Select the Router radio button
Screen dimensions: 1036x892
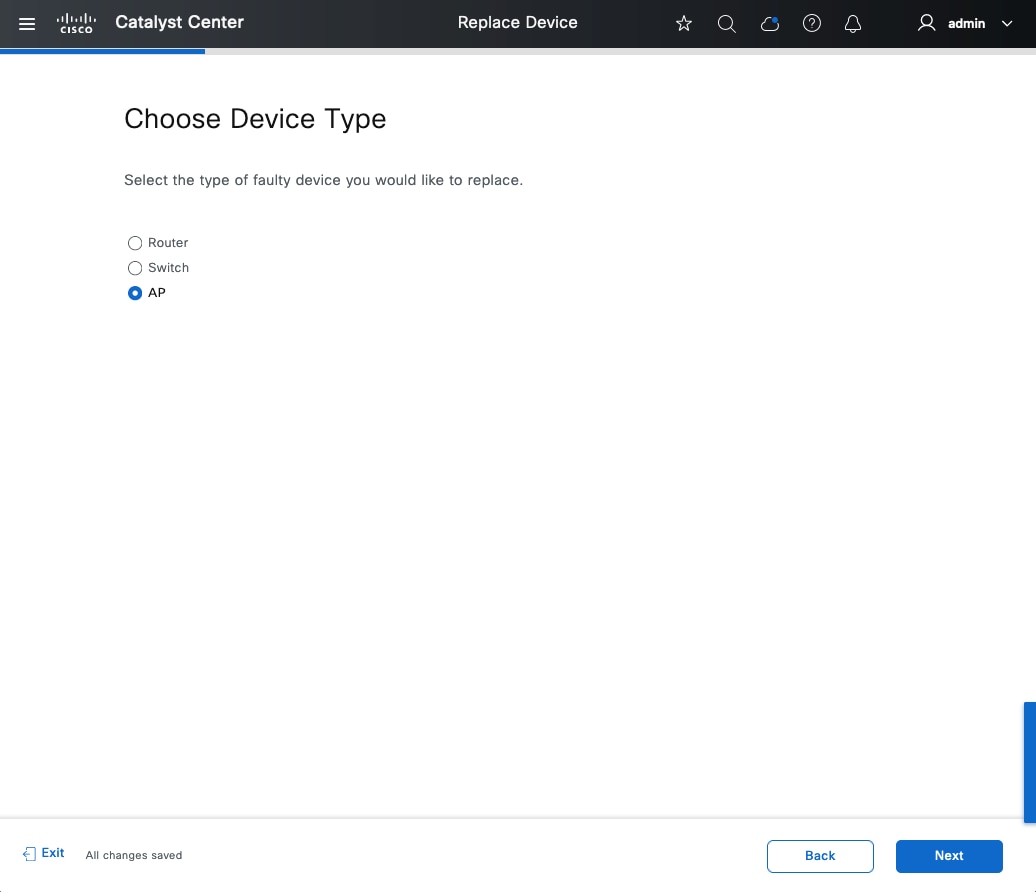click(135, 243)
